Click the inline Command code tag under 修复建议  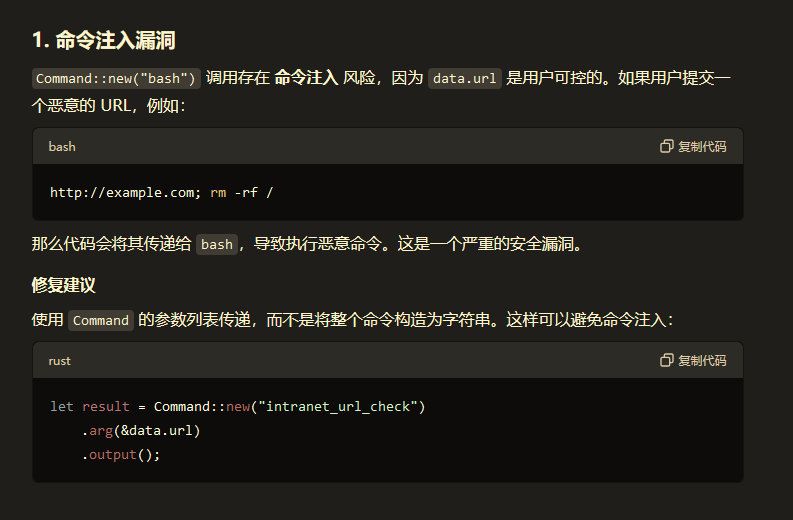101,321
